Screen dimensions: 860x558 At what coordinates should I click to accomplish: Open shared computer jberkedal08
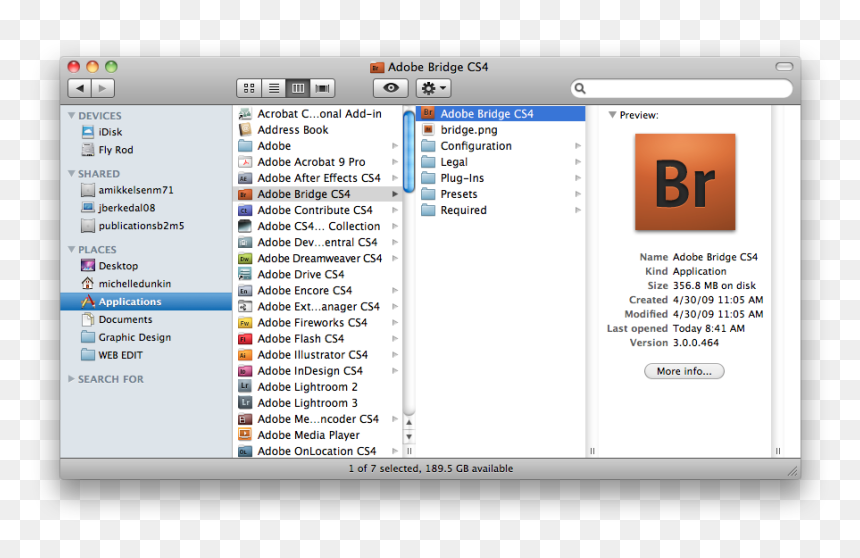146,207
